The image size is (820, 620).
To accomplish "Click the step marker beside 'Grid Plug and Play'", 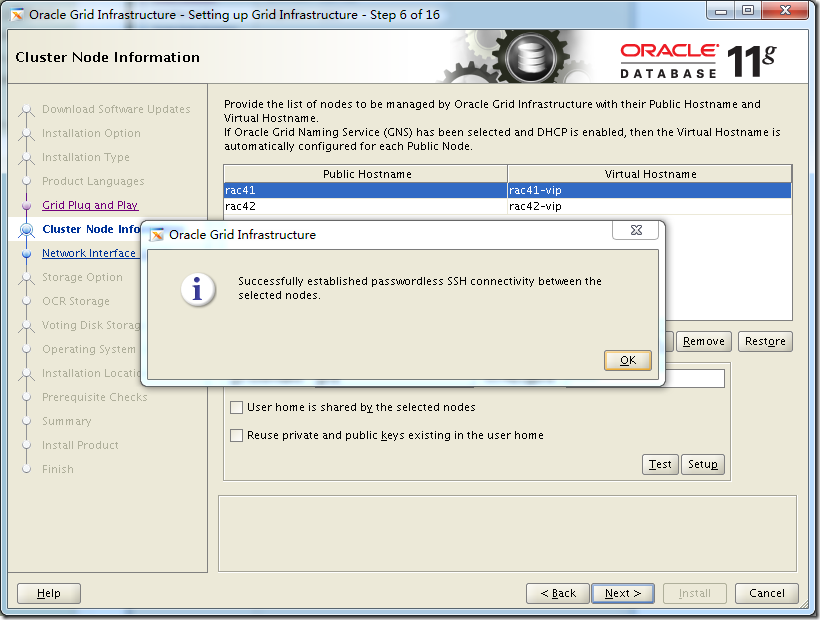I will [26, 205].
